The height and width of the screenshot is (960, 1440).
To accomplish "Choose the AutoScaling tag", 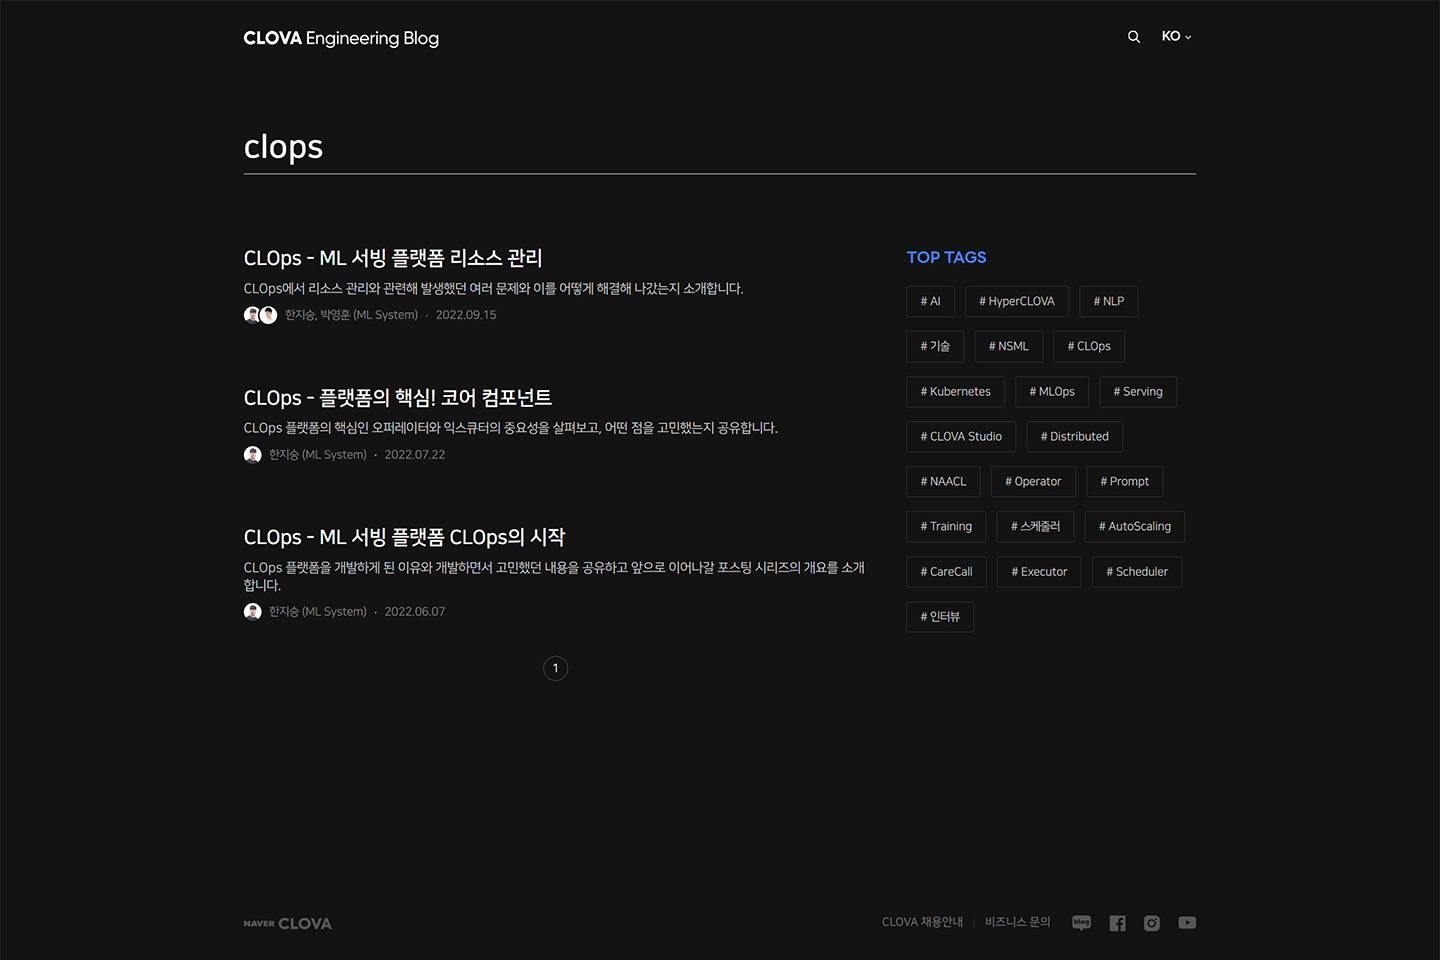I will click(1134, 527).
